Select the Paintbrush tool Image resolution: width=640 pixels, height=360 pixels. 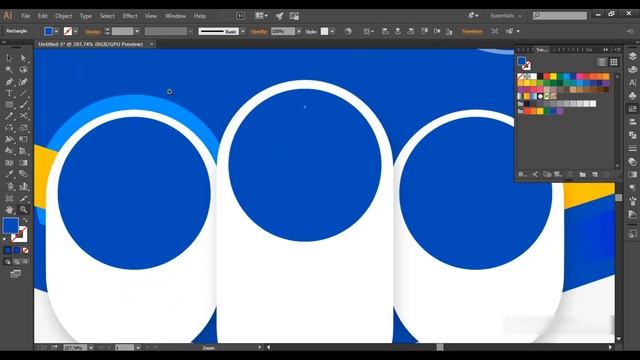coord(23,104)
